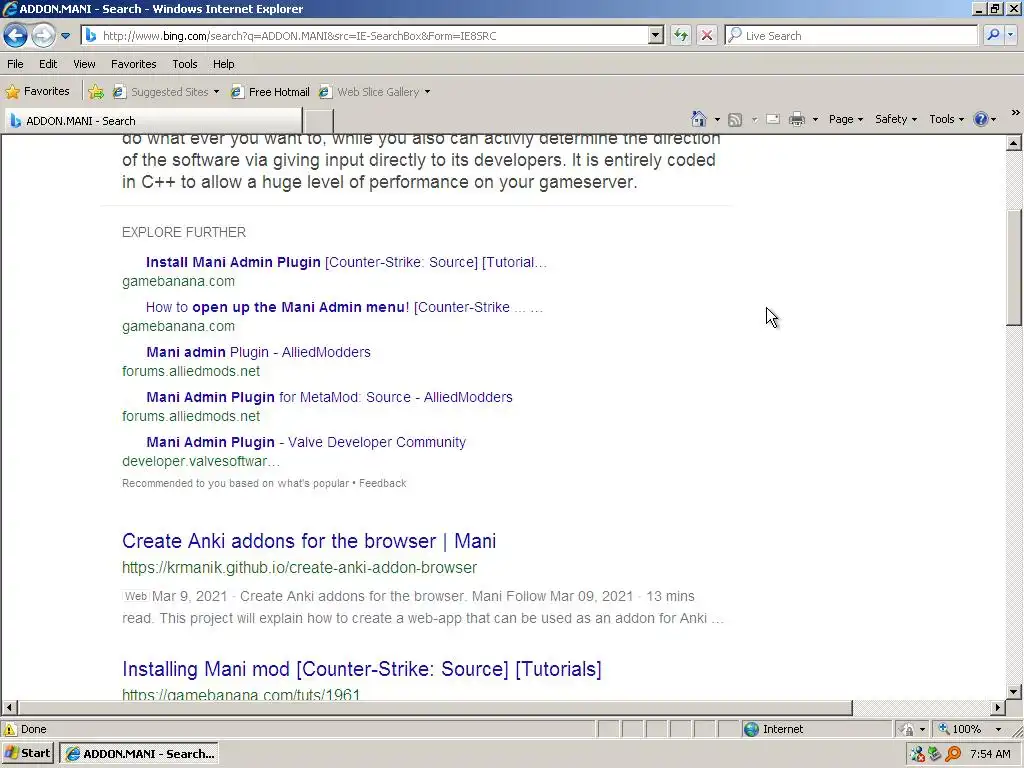Click the Print icon
This screenshot has height=768, width=1024.
[797, 120]
